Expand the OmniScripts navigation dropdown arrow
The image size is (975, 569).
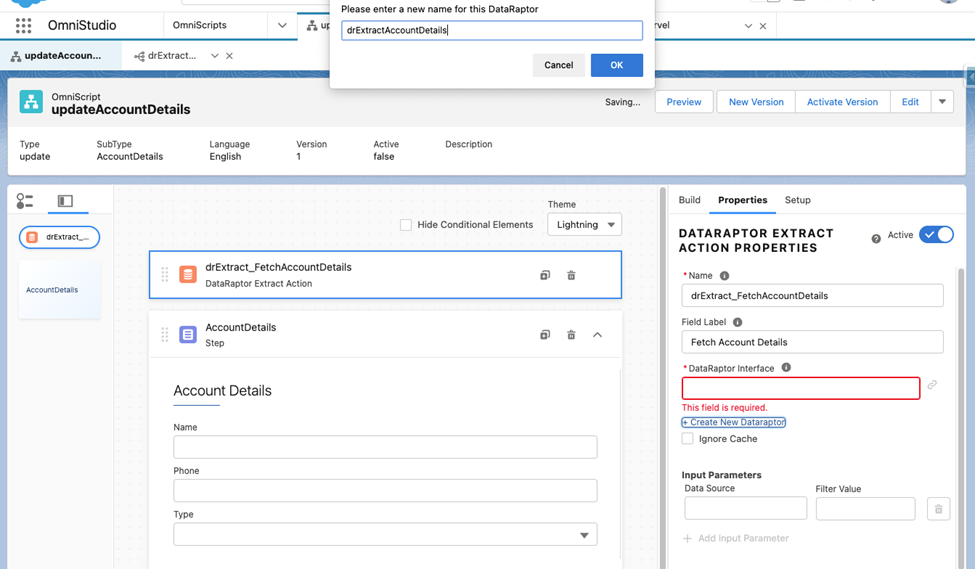pyautogui.click(x=282, y=25)
